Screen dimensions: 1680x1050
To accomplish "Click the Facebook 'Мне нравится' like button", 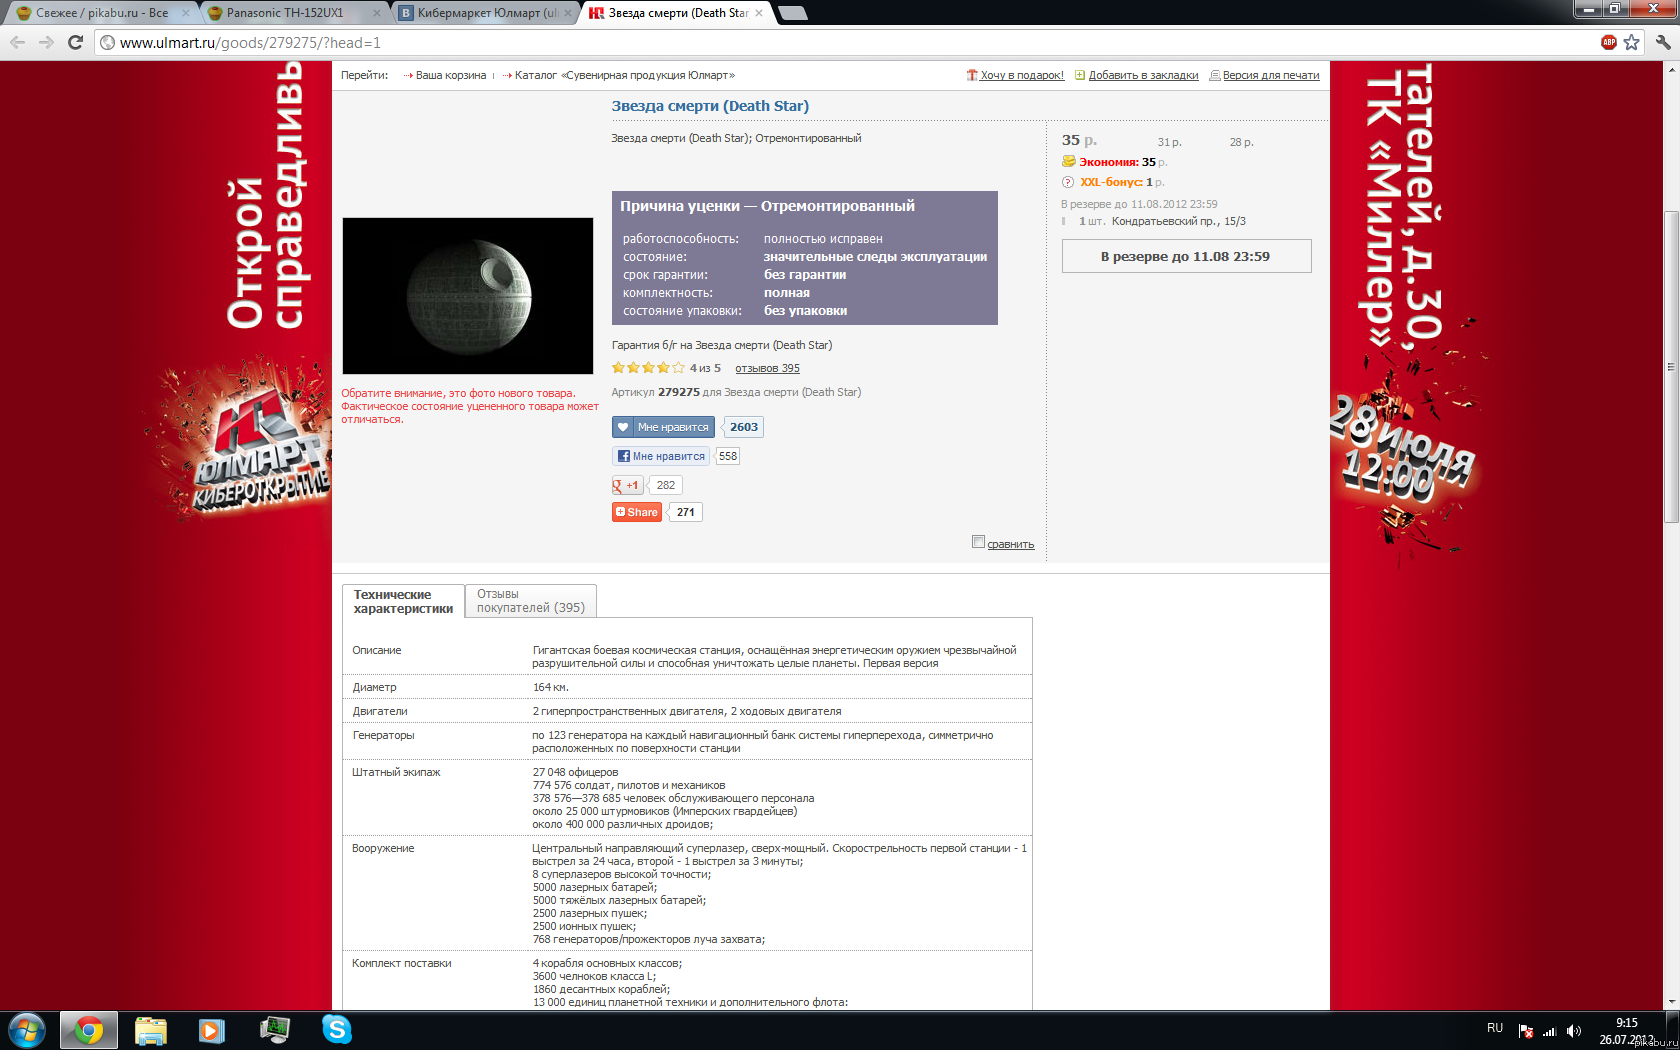I will (661, 456).
